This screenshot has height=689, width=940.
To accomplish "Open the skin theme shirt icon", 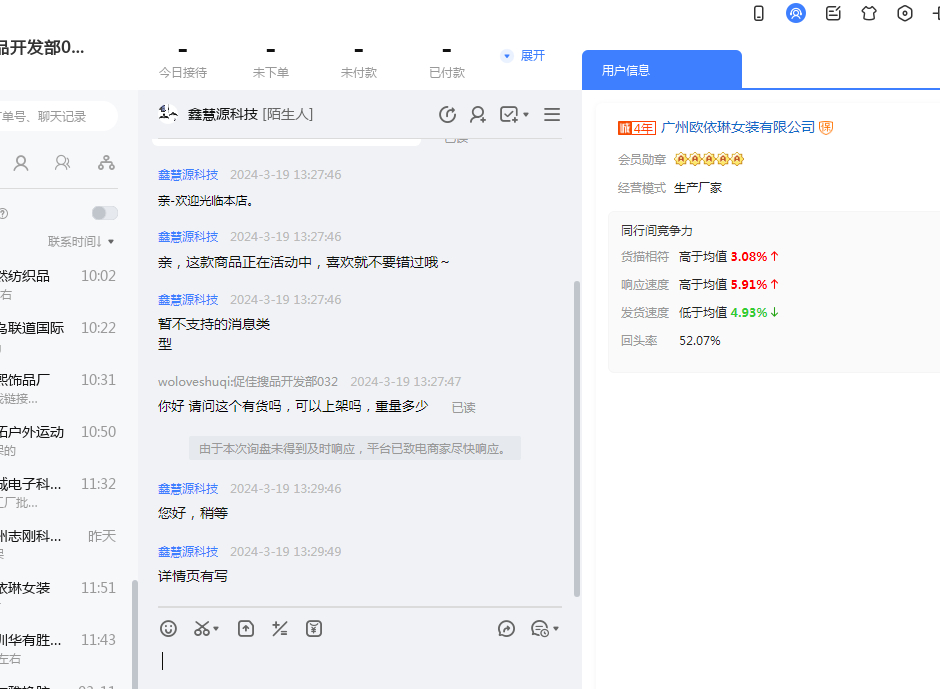I will (x=869, y=13).
